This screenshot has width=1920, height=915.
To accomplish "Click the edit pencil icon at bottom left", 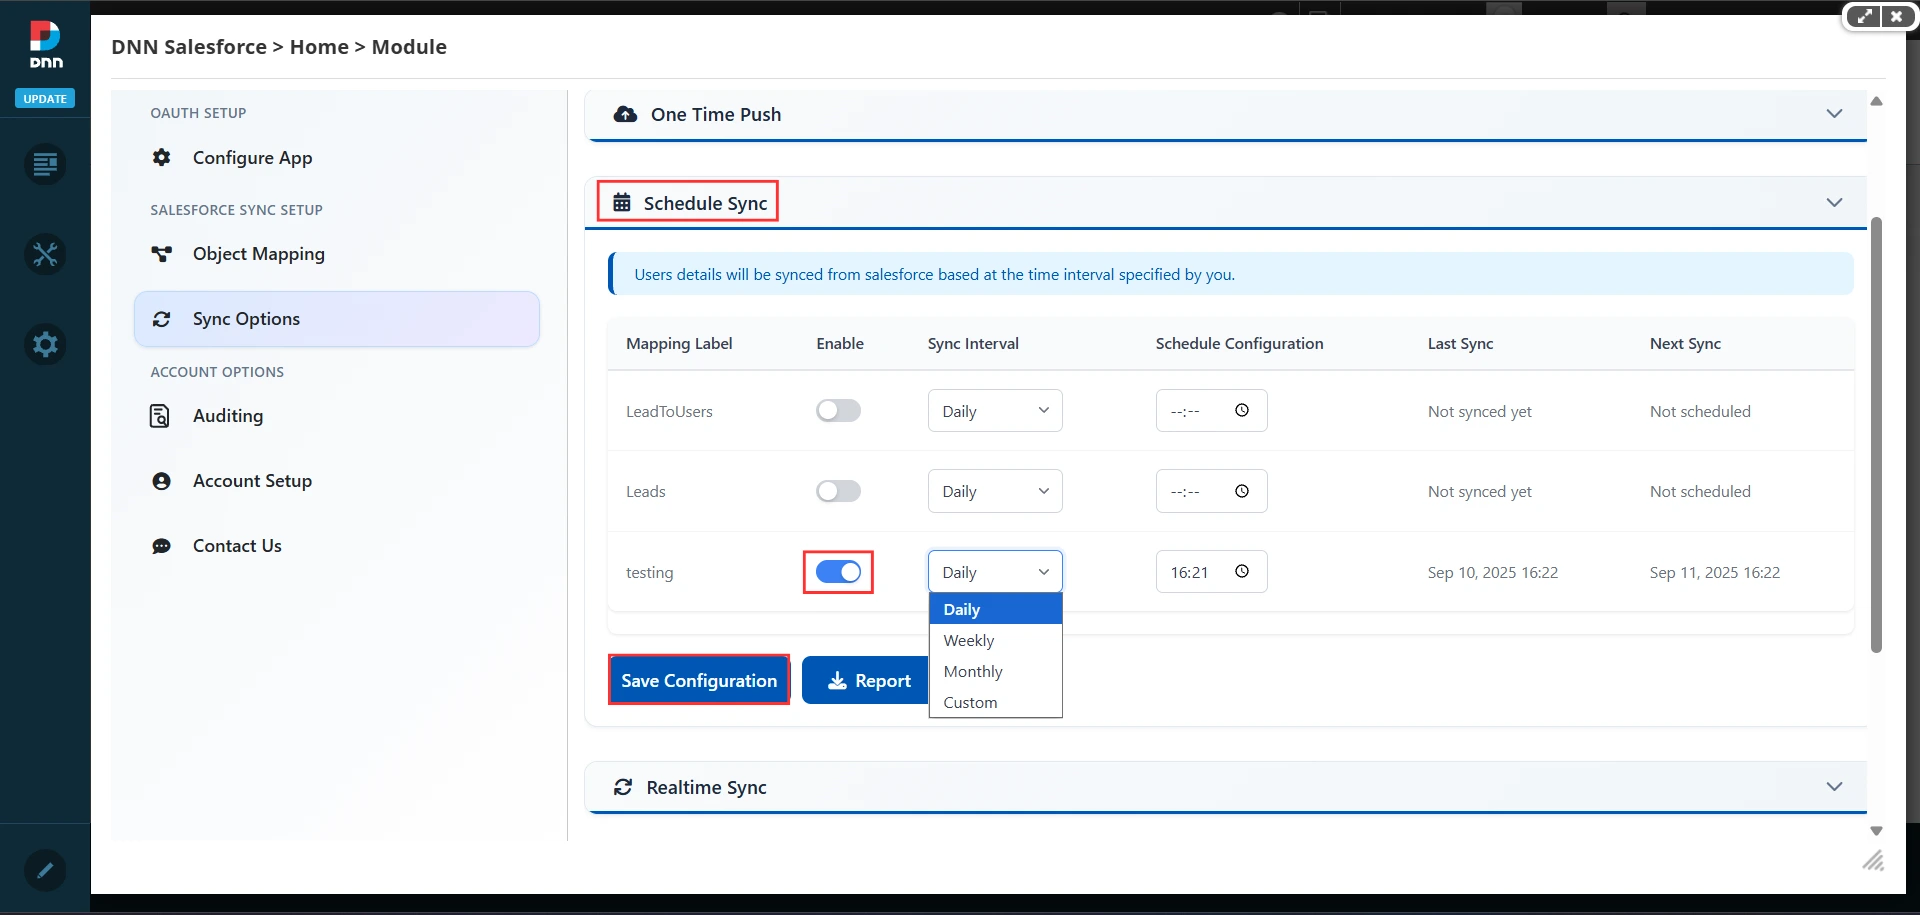I will (x=45, y=870).
